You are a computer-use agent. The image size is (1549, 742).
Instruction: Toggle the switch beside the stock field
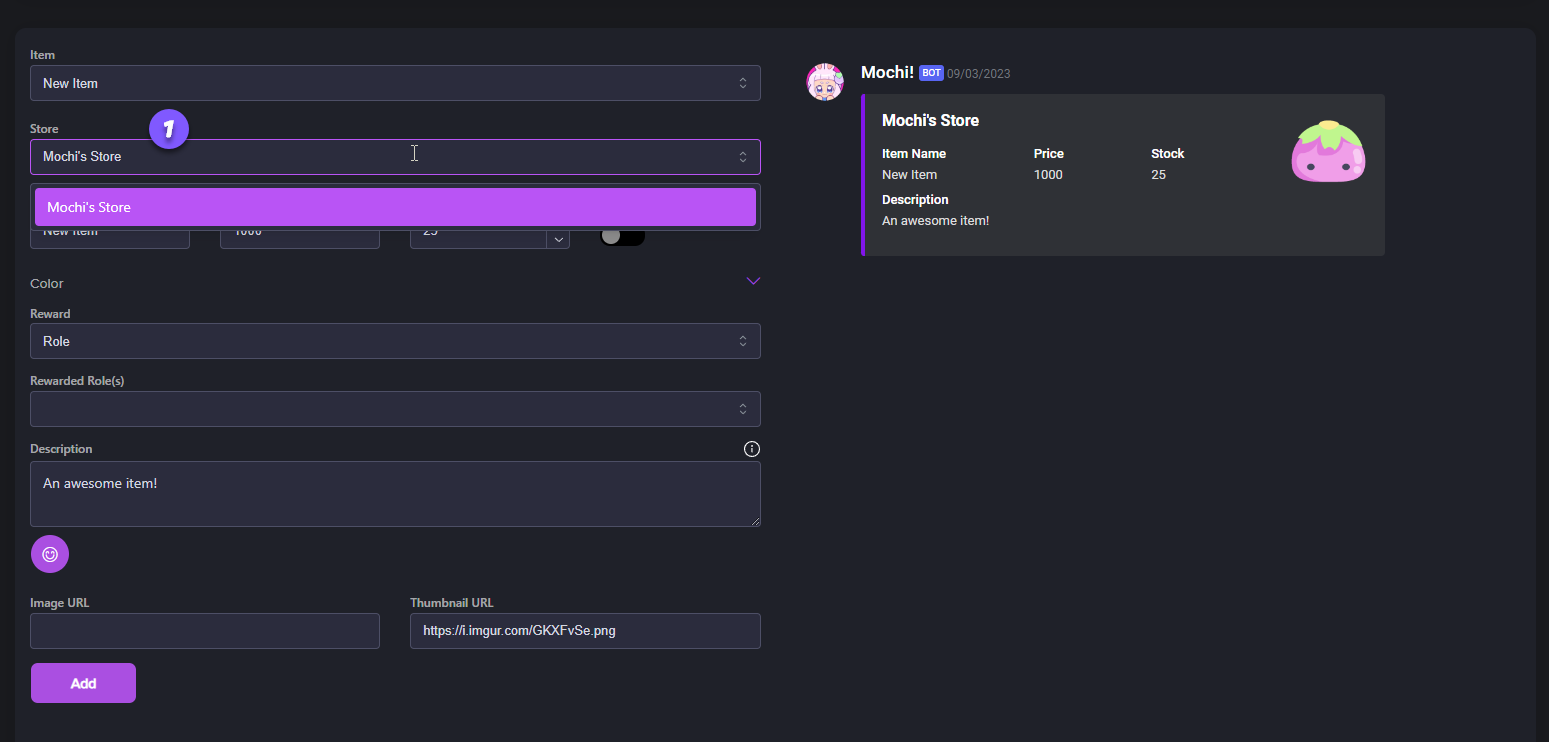(621, 236)
